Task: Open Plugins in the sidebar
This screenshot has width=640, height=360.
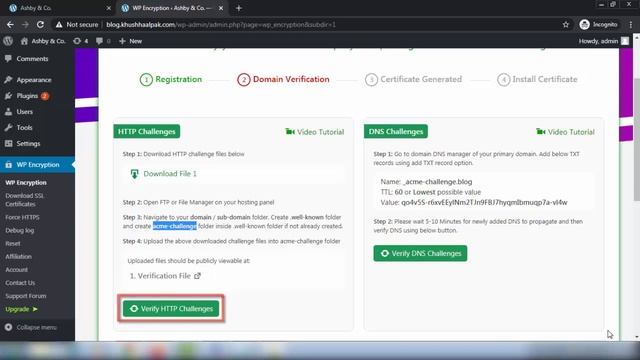Action: click(x=27, y=96)
